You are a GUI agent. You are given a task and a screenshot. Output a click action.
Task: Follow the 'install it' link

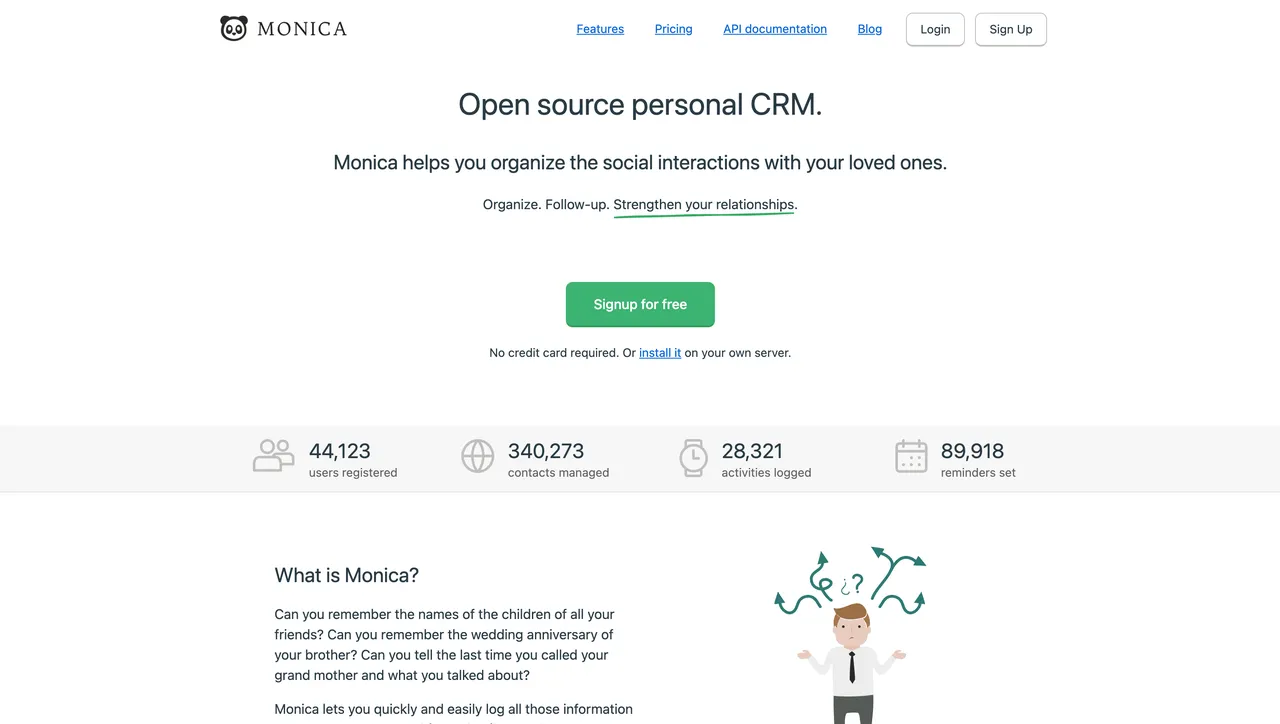point(660,353)
